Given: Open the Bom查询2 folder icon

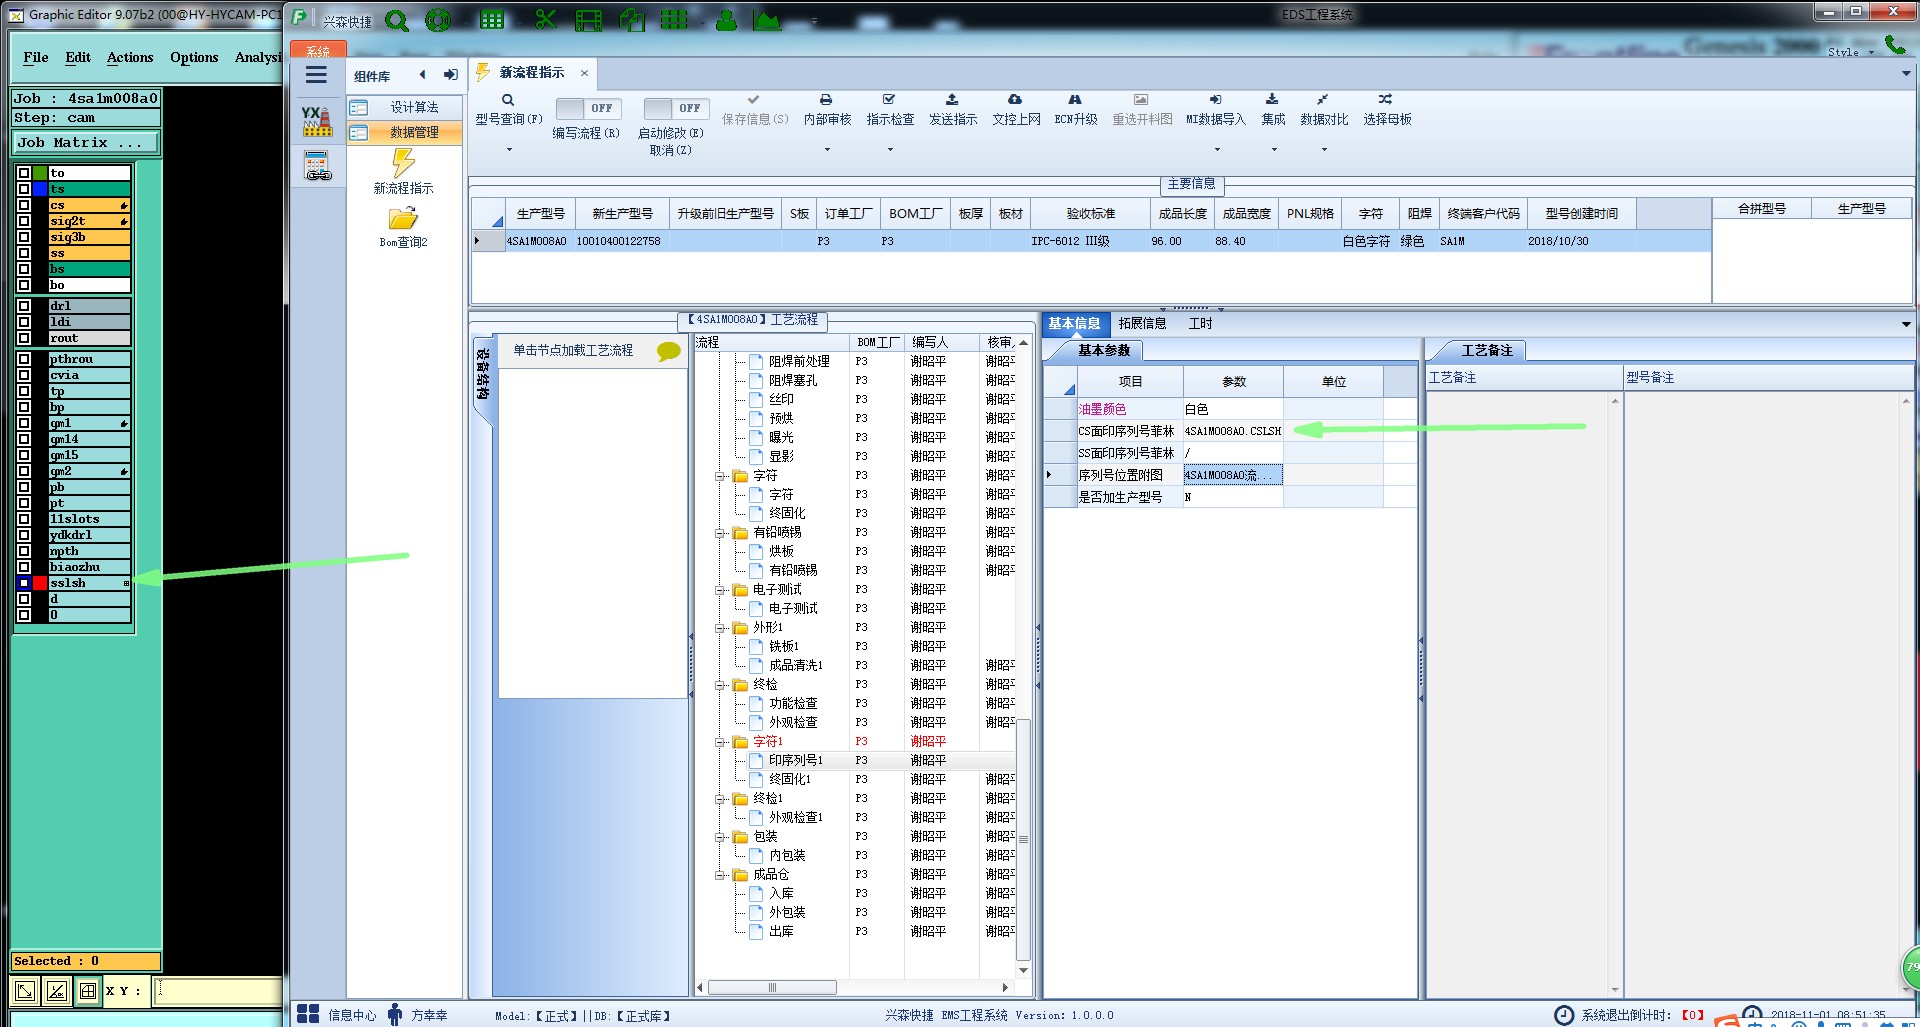Looking at the screenshot, I should click(x=403, y=218).
